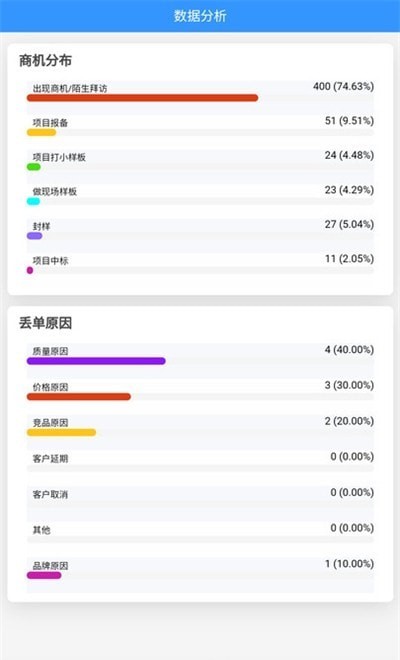Select the 客户延期 row label

tap(50, 458)
